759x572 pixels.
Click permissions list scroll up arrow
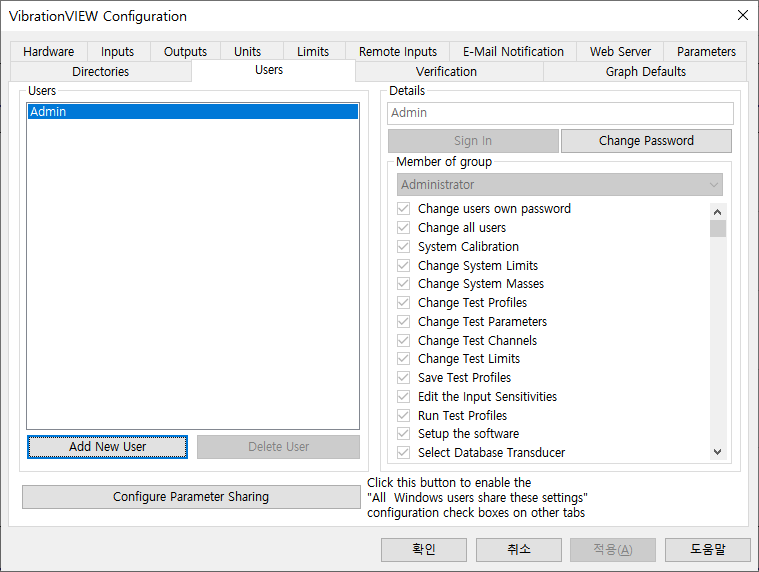(718, 212)
